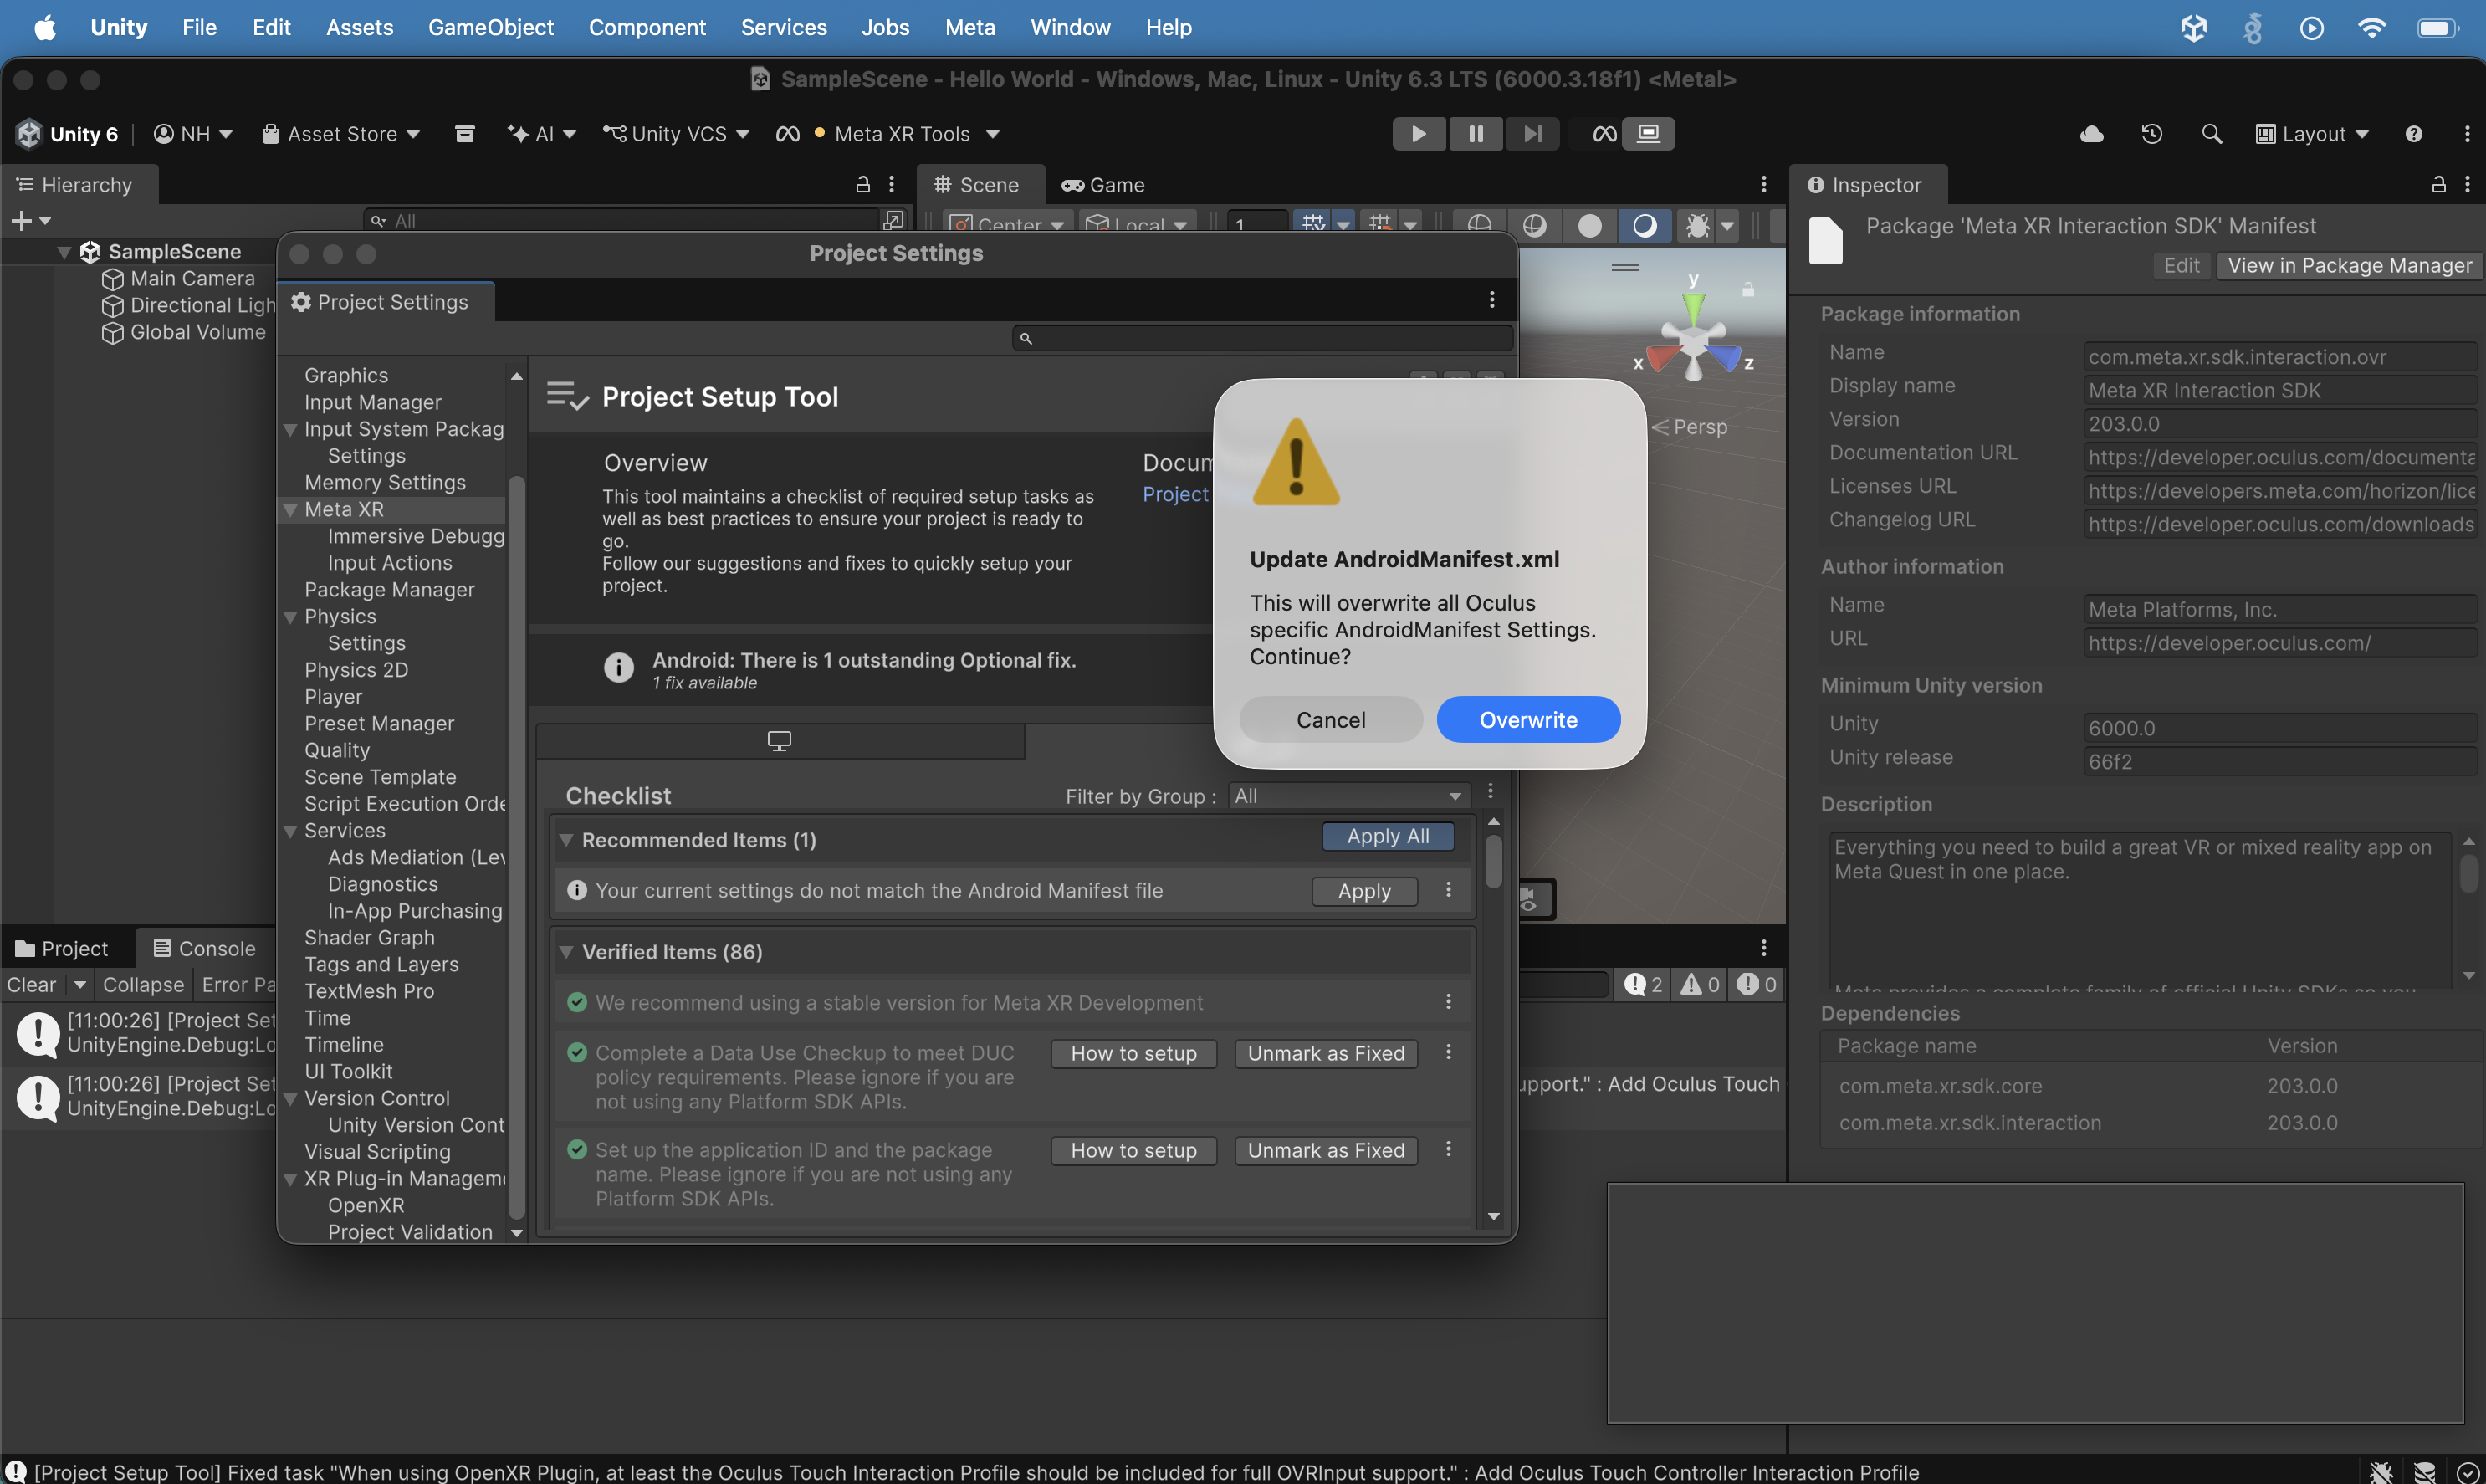Lock the Hierarchy panel

863,184
